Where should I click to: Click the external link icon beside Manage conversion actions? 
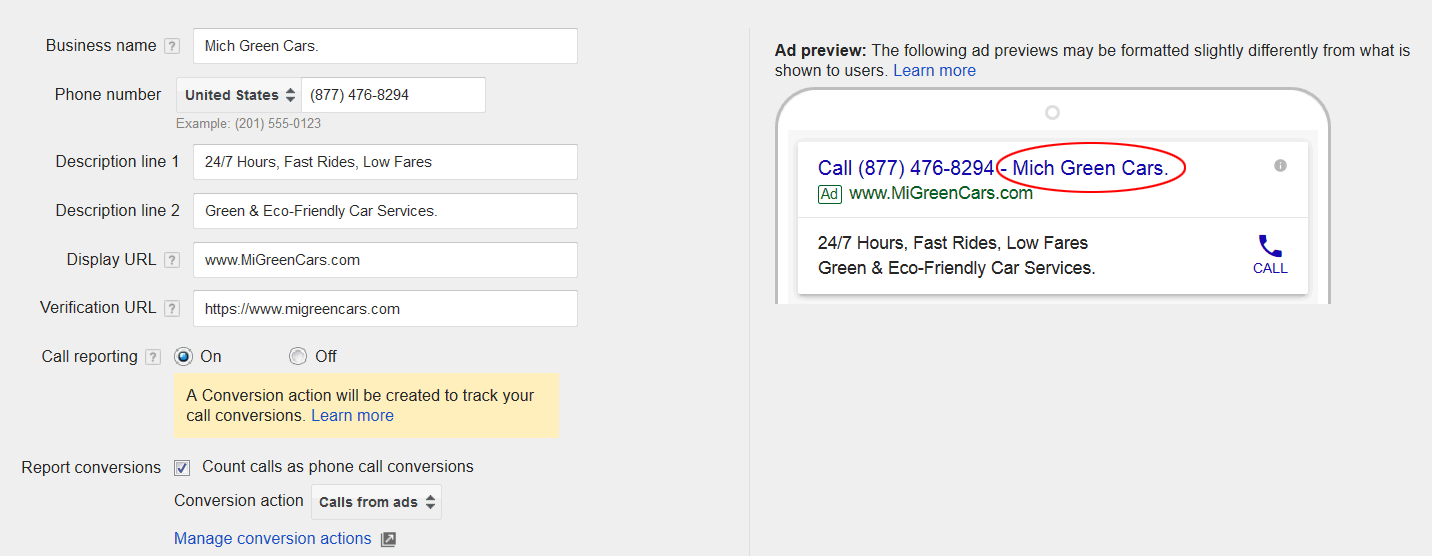[388, 539]
